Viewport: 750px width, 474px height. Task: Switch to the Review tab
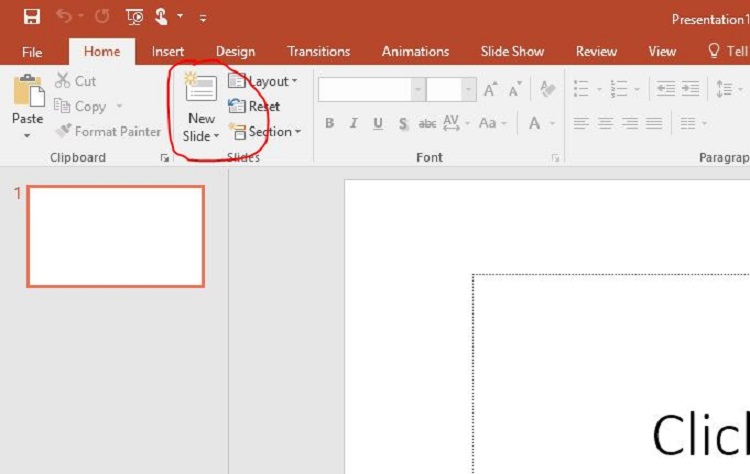[596, 51]
